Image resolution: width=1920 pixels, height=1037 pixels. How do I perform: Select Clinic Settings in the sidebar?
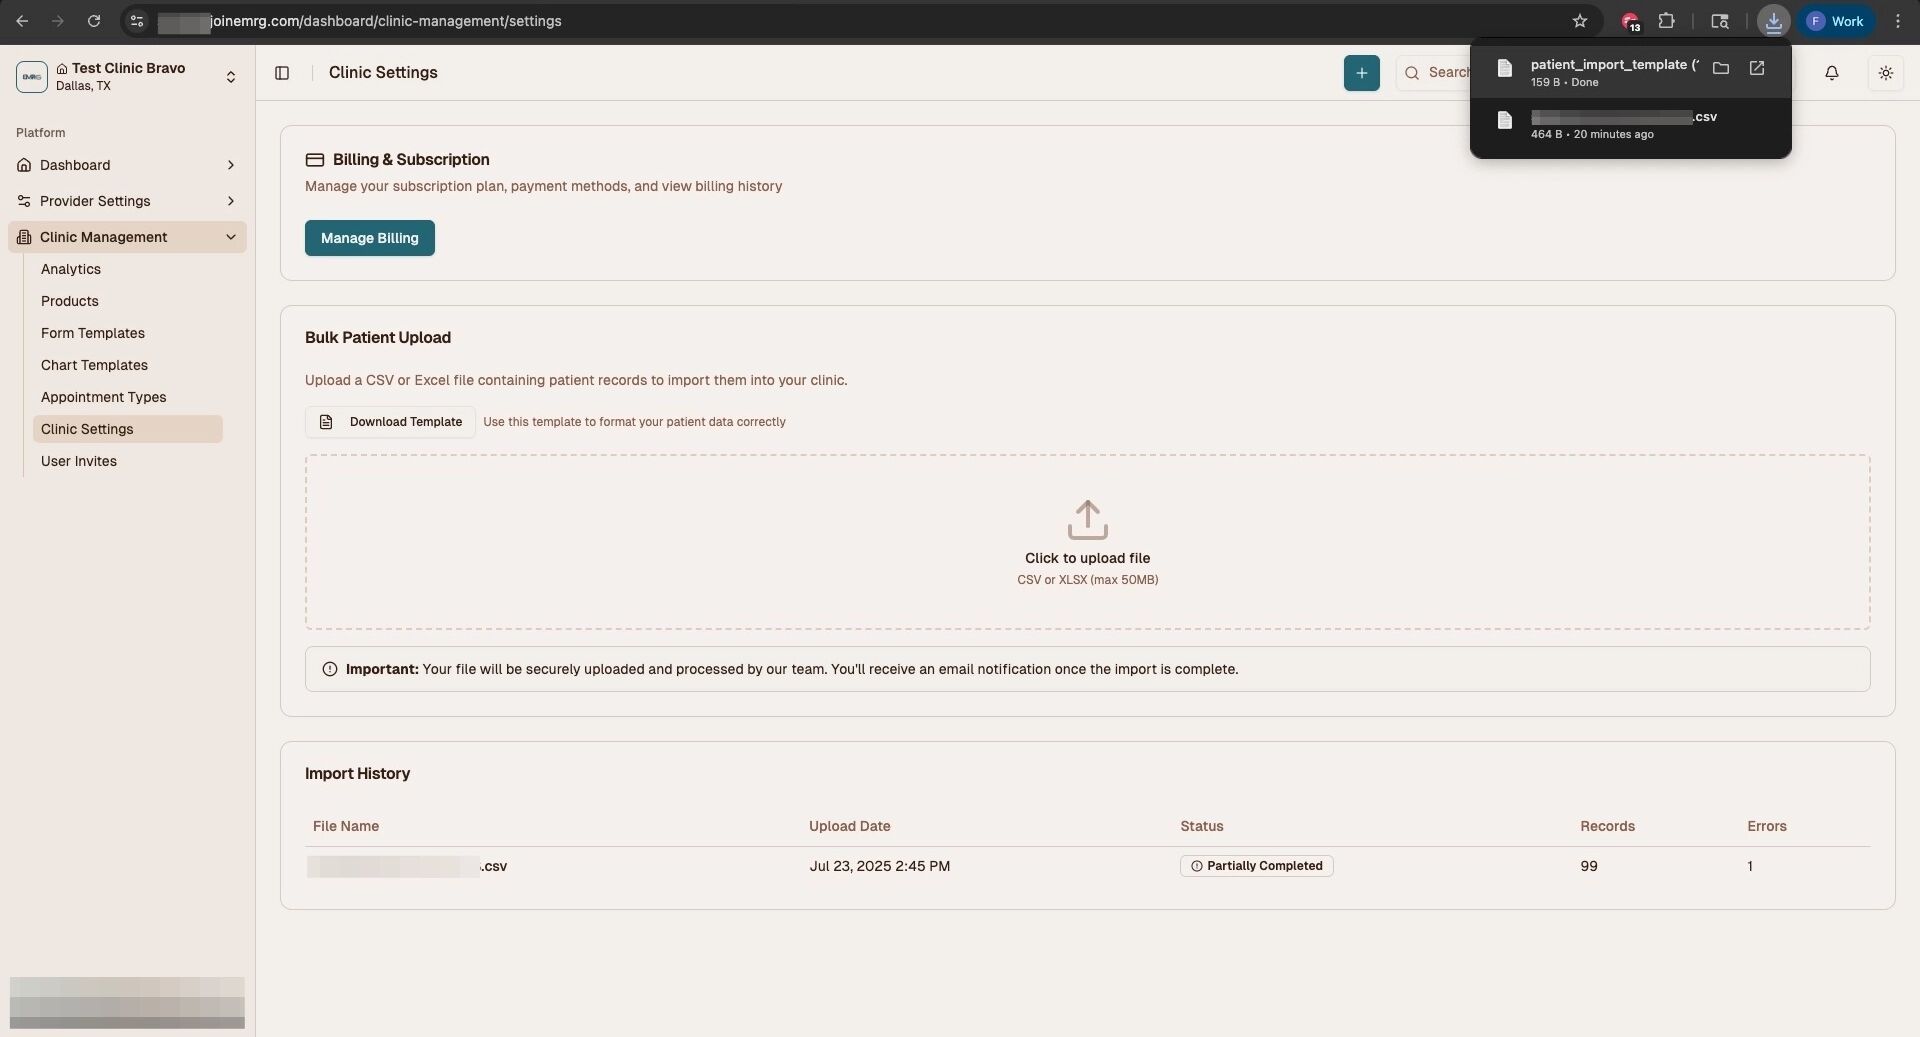point(128,429)
